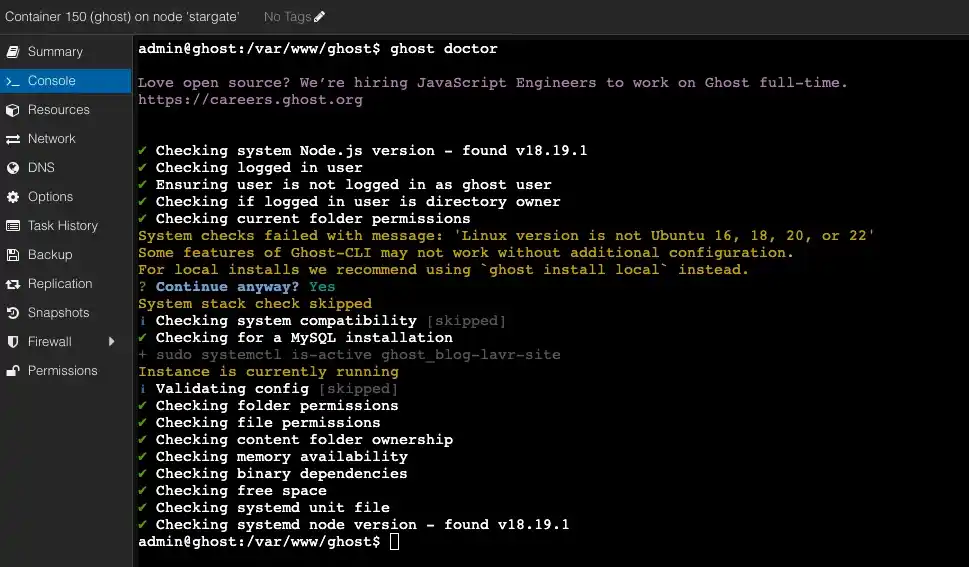This screenshot has width=969, height=567.
Task: Expand the Firewall submenu arrow
Action: click(x=111, y=341)
